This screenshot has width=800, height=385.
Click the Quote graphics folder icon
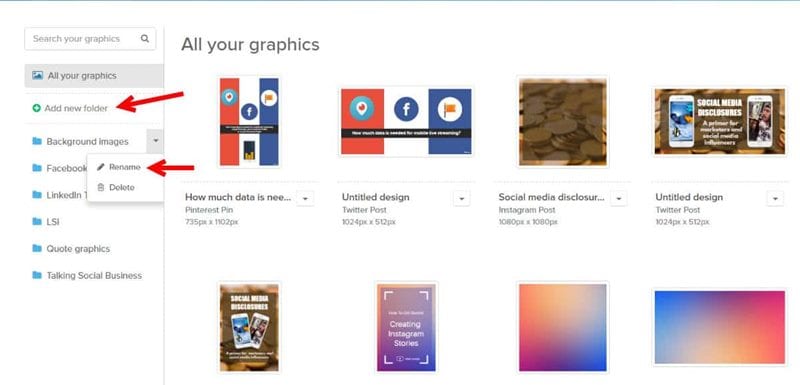tap(37, 248)
